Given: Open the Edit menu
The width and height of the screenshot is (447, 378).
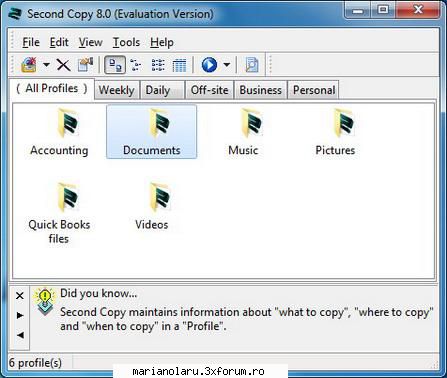Looking at the screenshot, I should point(59,42).
